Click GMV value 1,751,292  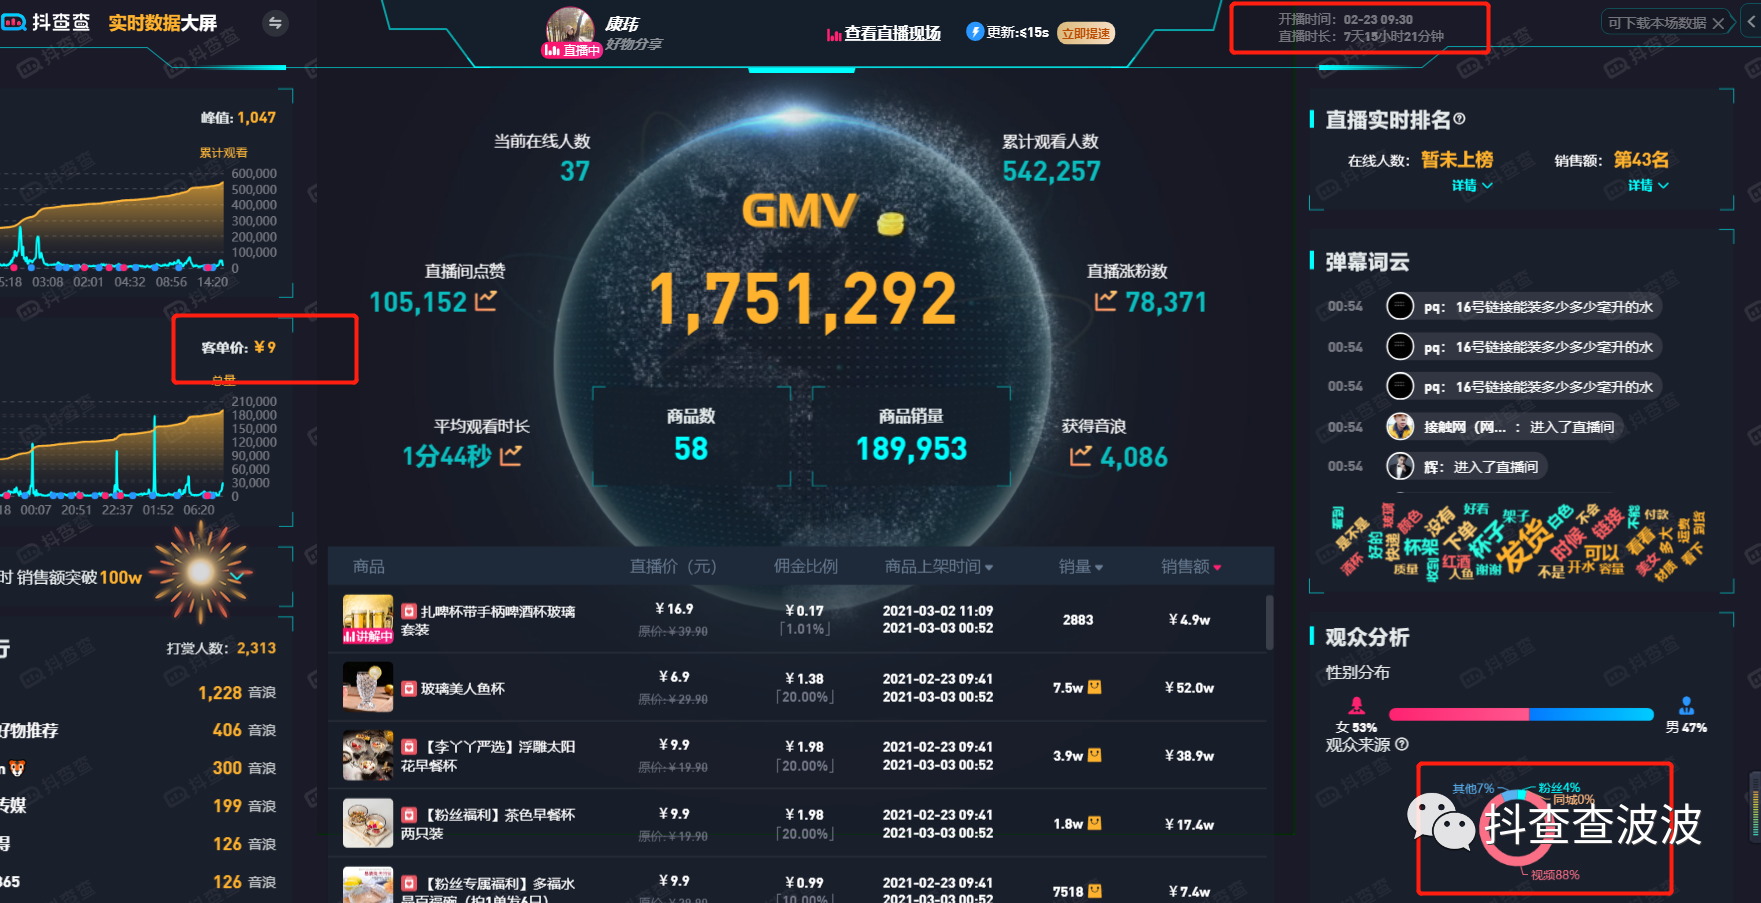click(803, 299)
